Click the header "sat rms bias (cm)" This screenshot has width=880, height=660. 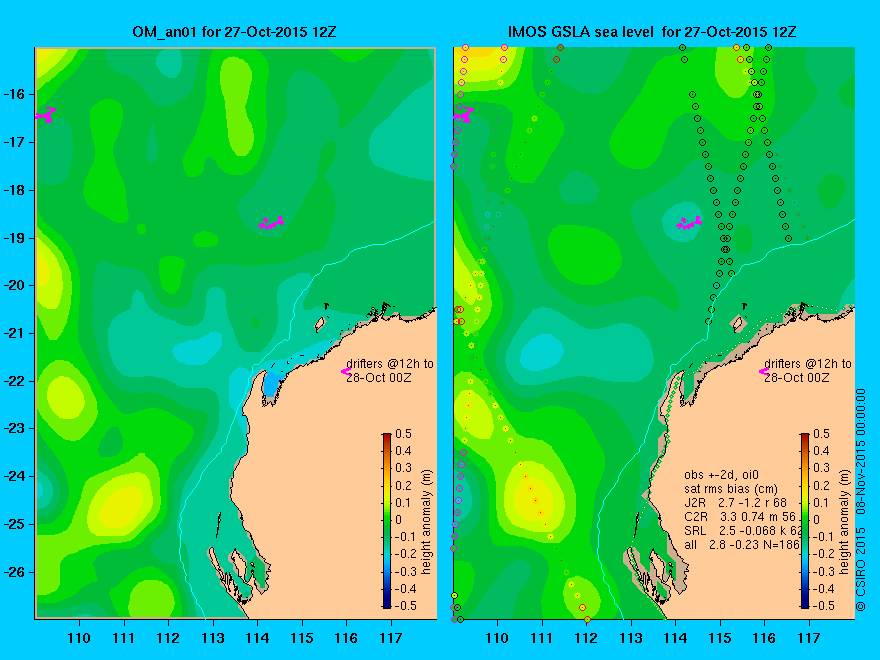point(731,489)
